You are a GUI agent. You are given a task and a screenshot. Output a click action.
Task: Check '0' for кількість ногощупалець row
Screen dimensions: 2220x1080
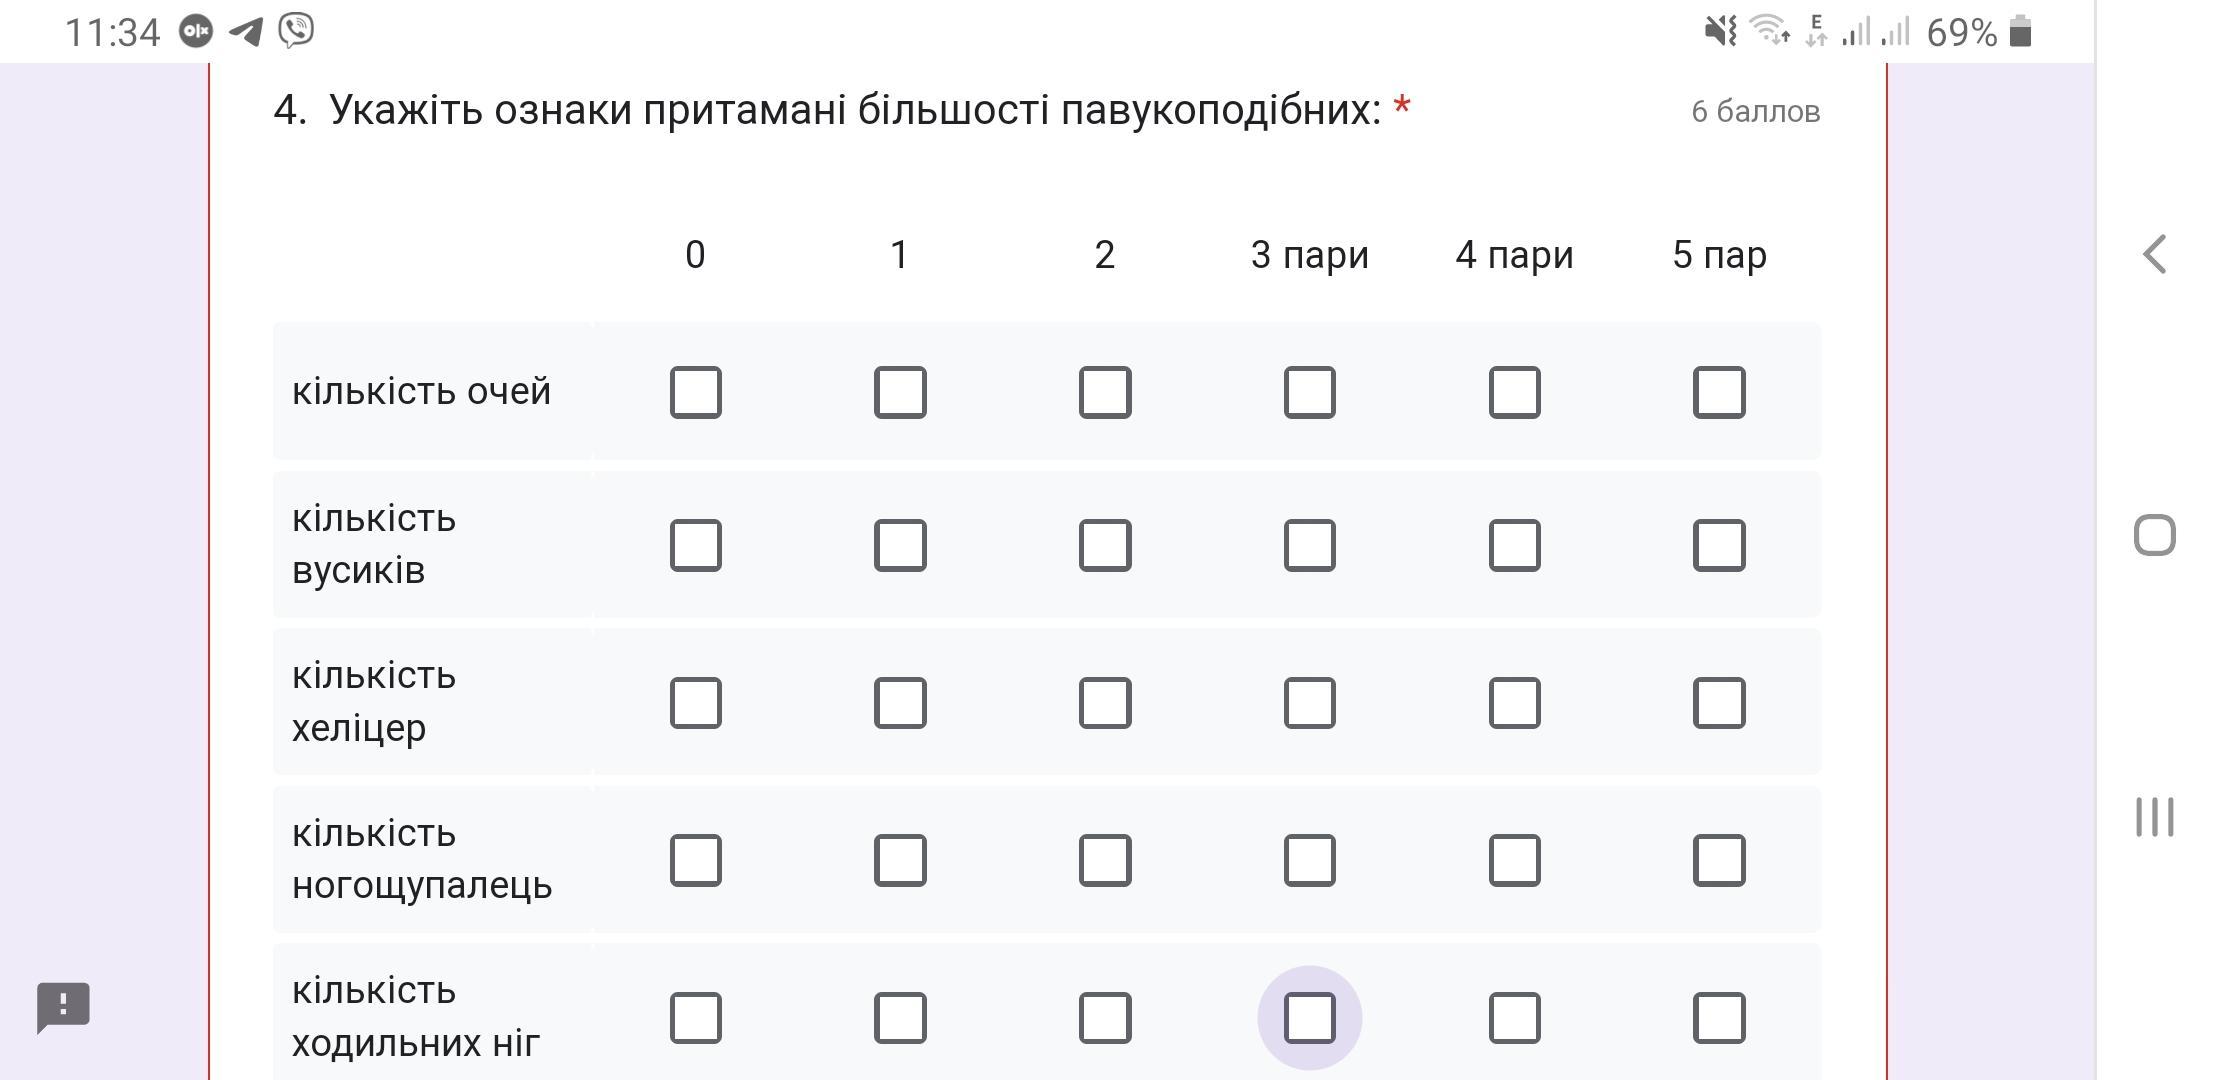tap(695, 860)
